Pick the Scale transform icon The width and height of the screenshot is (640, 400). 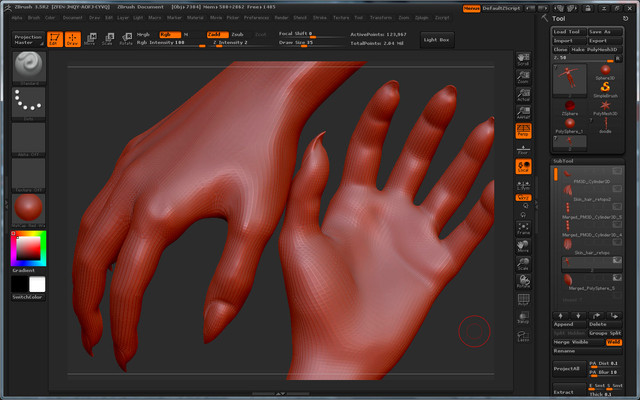point(107,39)
